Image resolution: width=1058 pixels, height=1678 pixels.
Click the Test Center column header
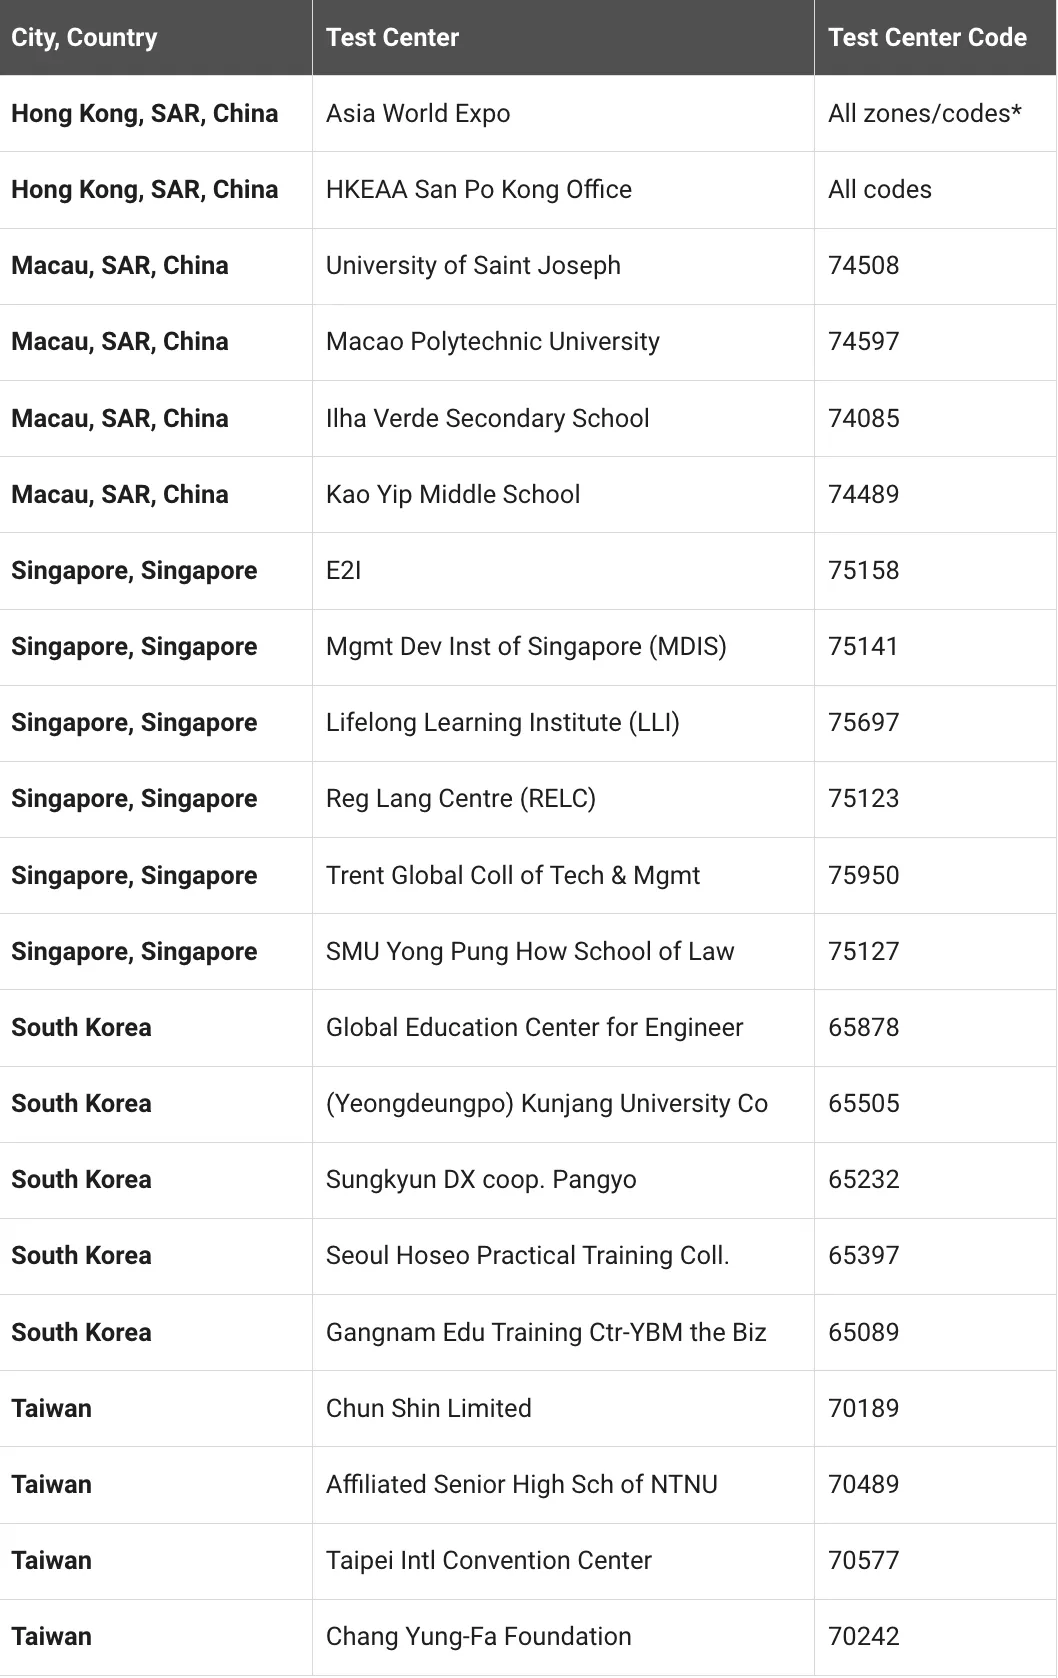pos(392,38)
